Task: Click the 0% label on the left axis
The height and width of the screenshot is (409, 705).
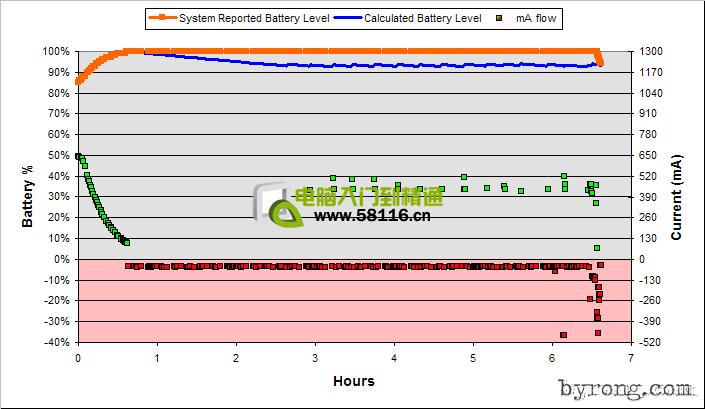Action: 60,259
